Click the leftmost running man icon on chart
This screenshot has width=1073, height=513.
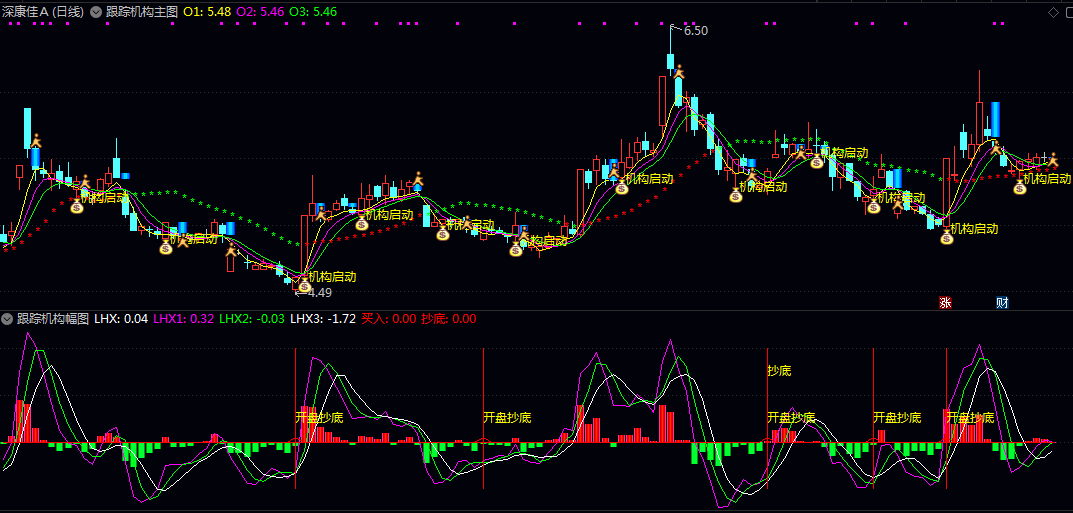tap(36, 141)
